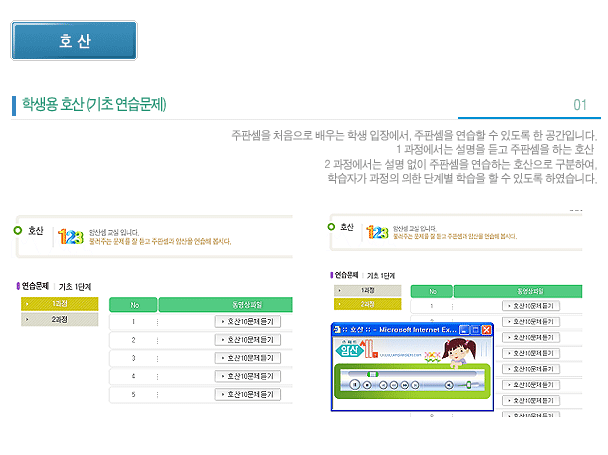The width and height of the screenshot is (608, 455).
Task: Select 2과정 tab in right panel
Action: [367, 304]
